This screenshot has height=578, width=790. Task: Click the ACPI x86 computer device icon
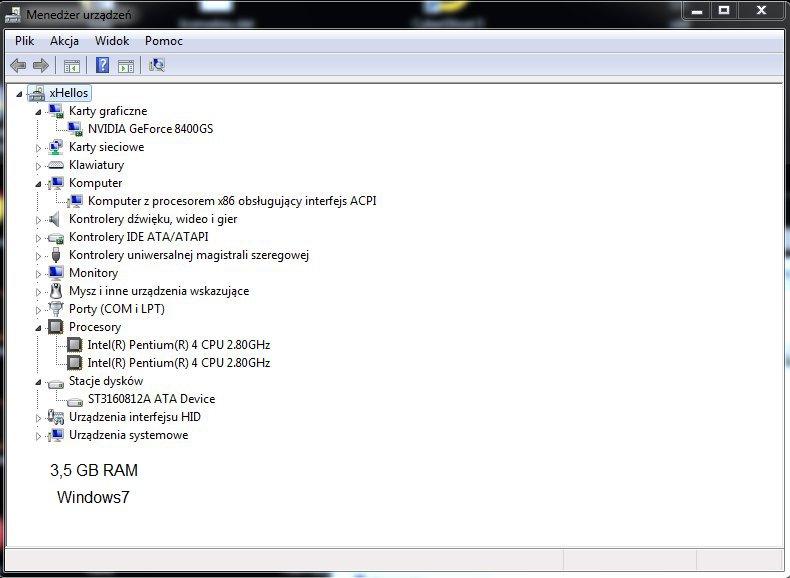pyautogui.click(x=75, y=202)
